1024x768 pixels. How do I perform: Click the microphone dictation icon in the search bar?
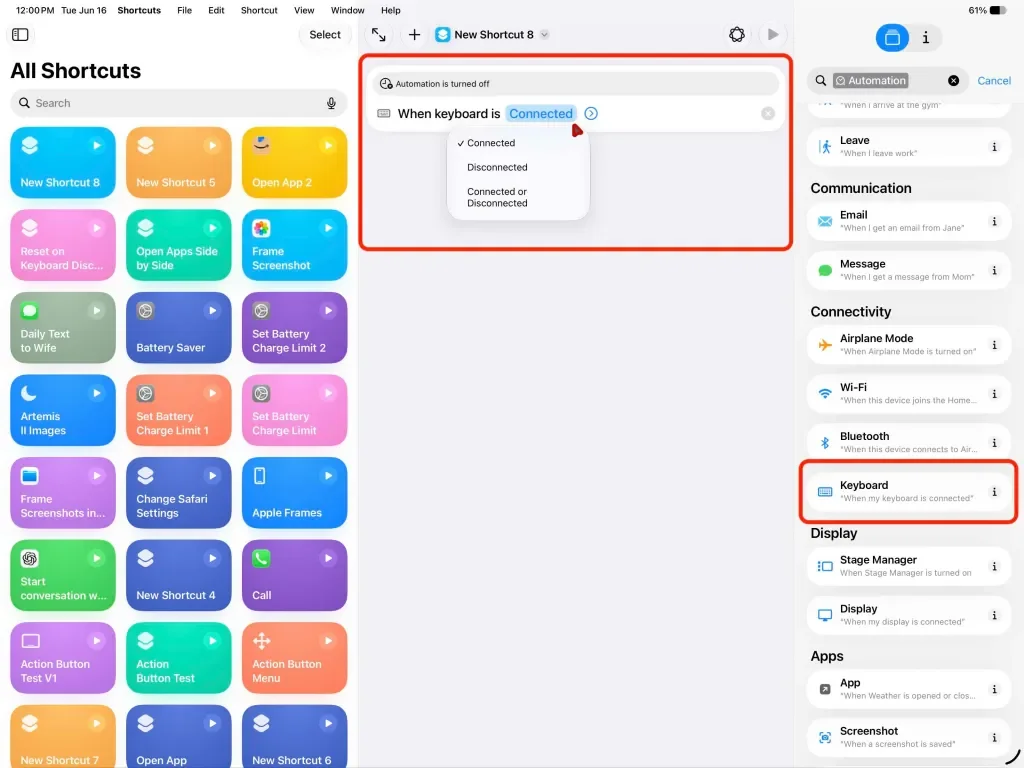click(x=331, y=103)
